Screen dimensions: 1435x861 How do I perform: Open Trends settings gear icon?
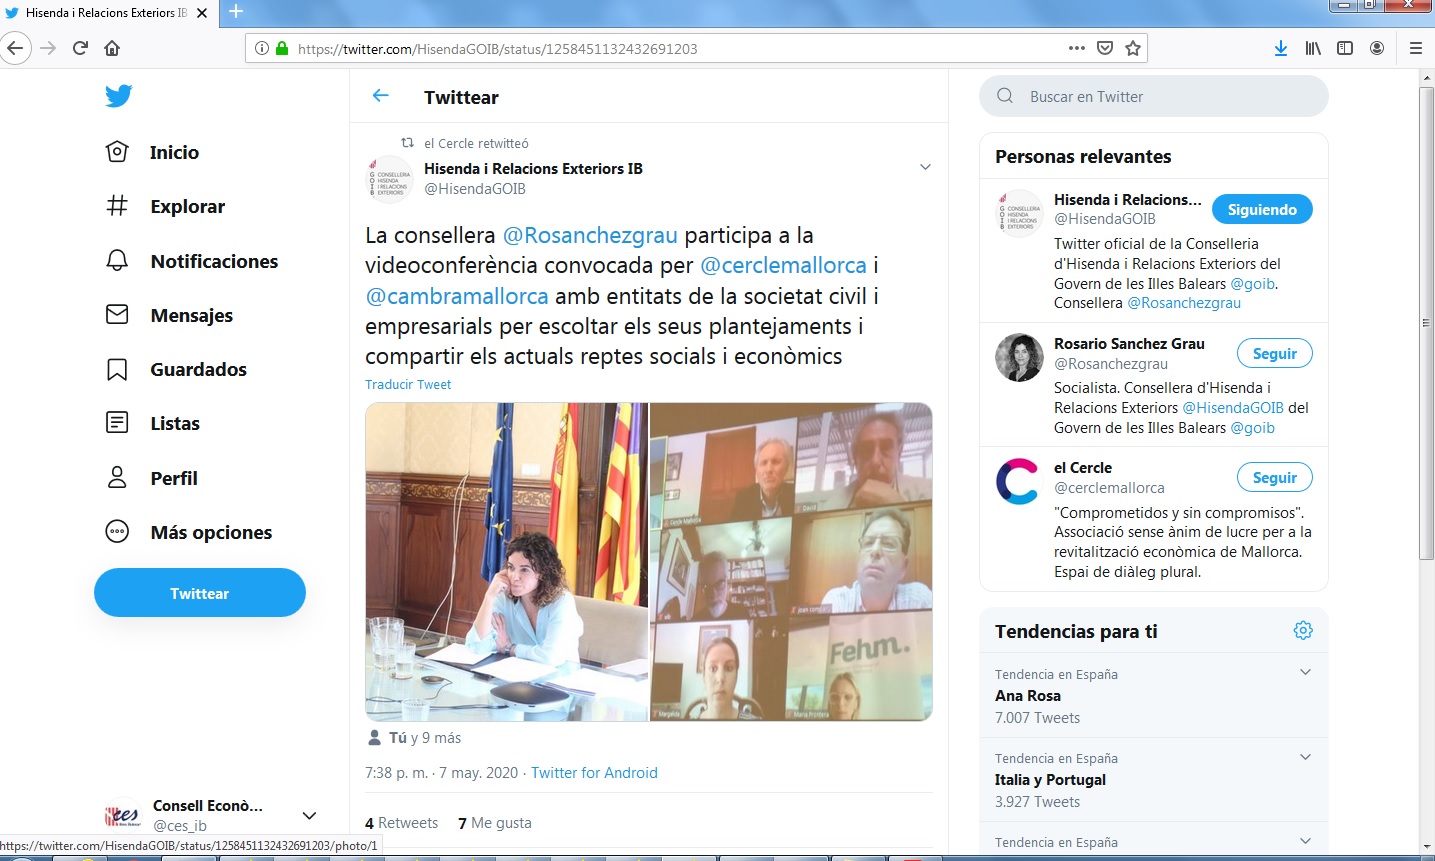[1302, 630]
